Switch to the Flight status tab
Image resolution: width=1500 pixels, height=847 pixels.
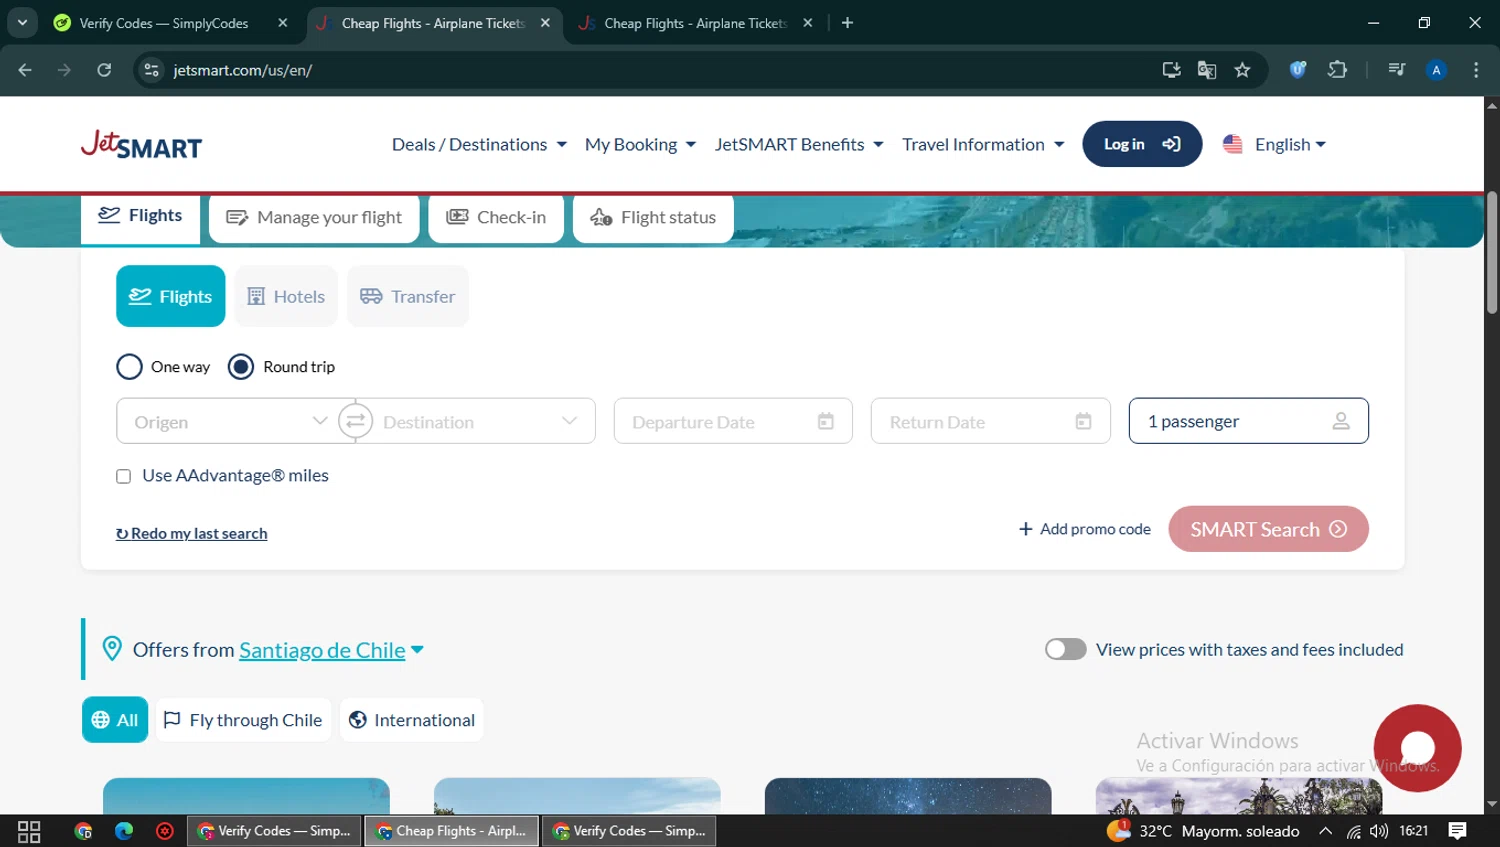click(653, 218)
